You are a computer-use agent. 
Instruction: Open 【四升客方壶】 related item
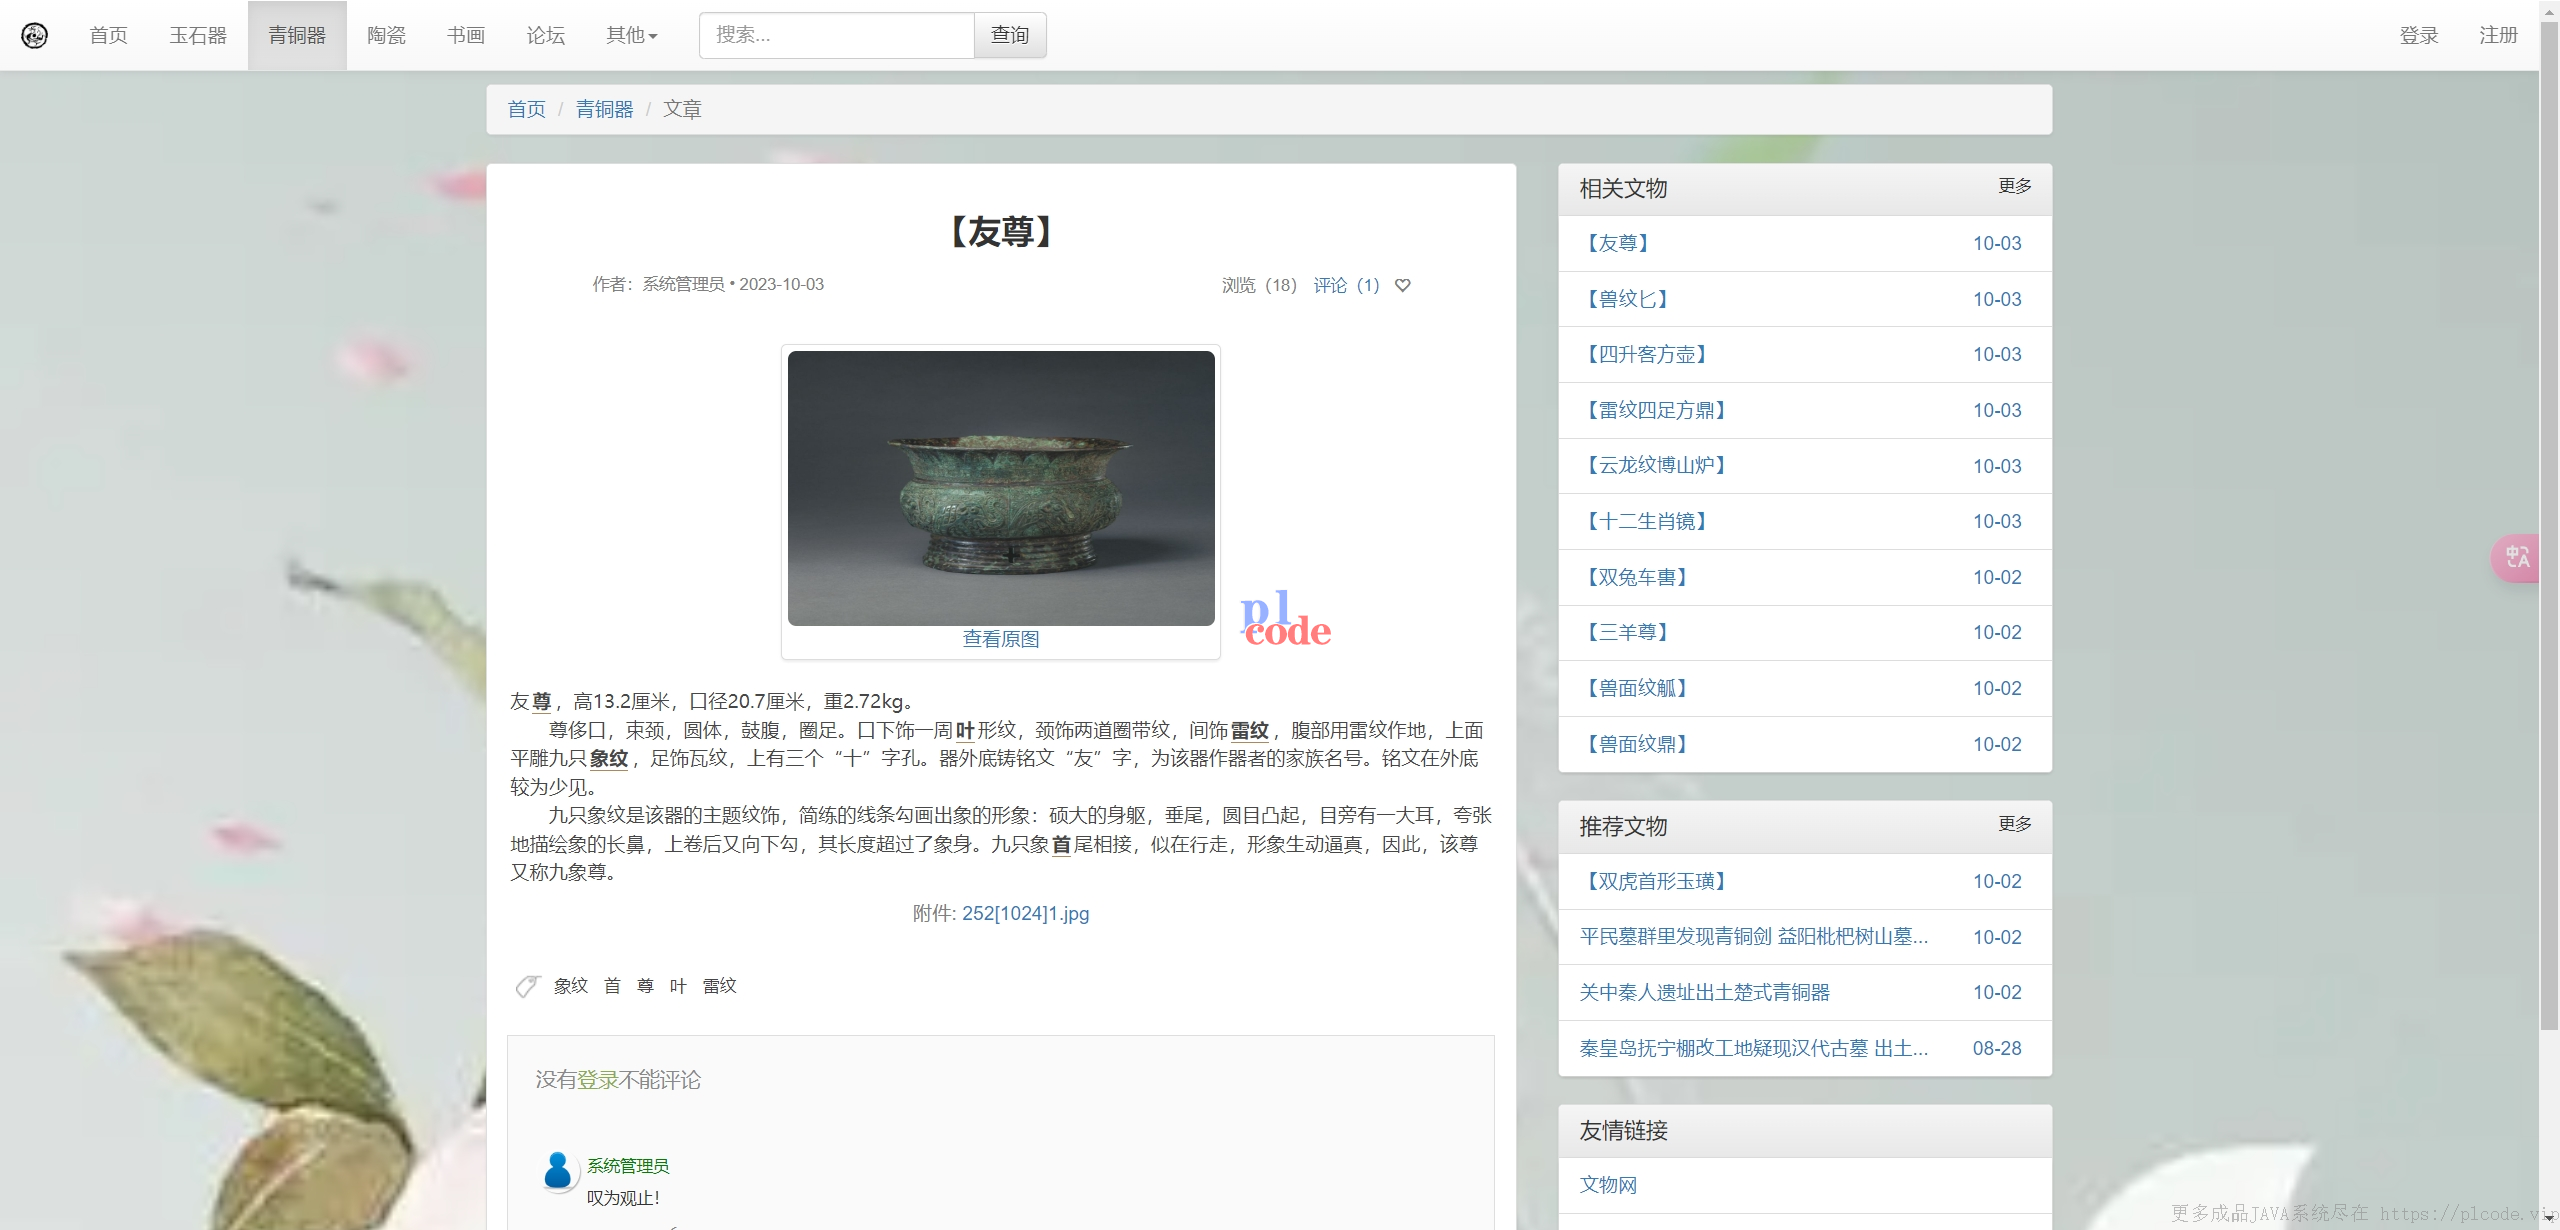click(1647, 354)
